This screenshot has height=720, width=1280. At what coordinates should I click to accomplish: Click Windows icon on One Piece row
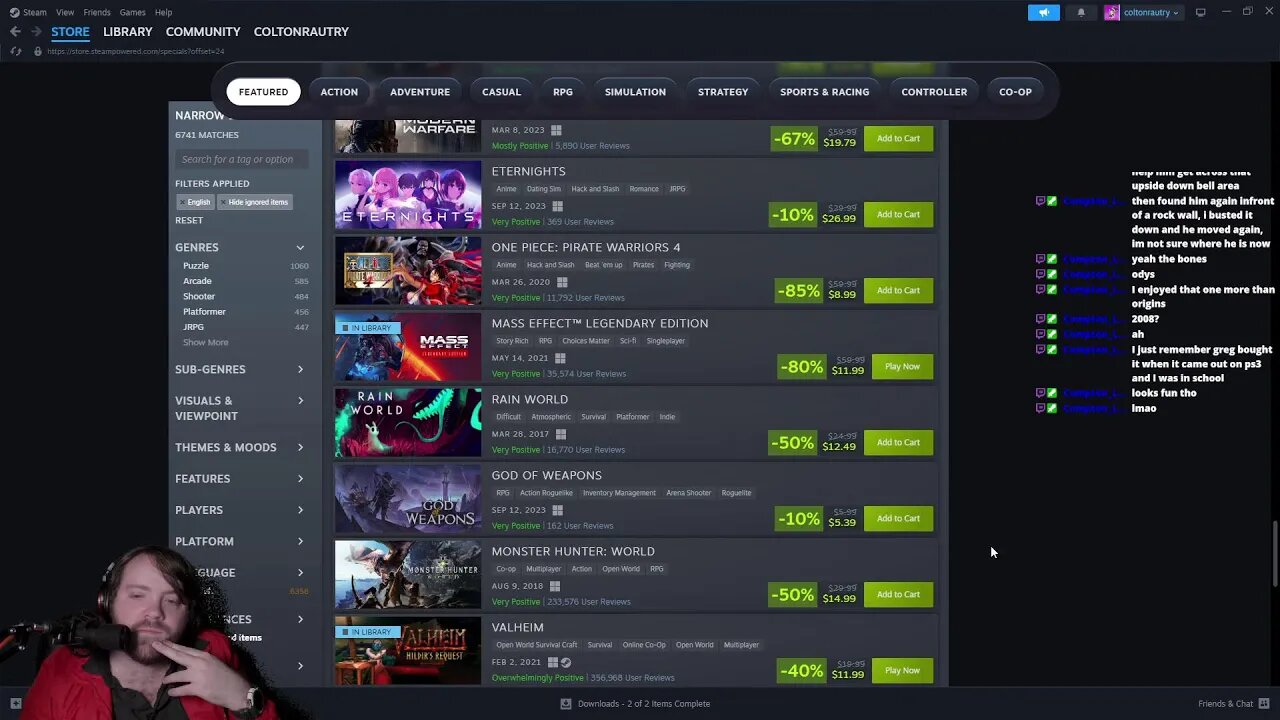click(562, 282)
